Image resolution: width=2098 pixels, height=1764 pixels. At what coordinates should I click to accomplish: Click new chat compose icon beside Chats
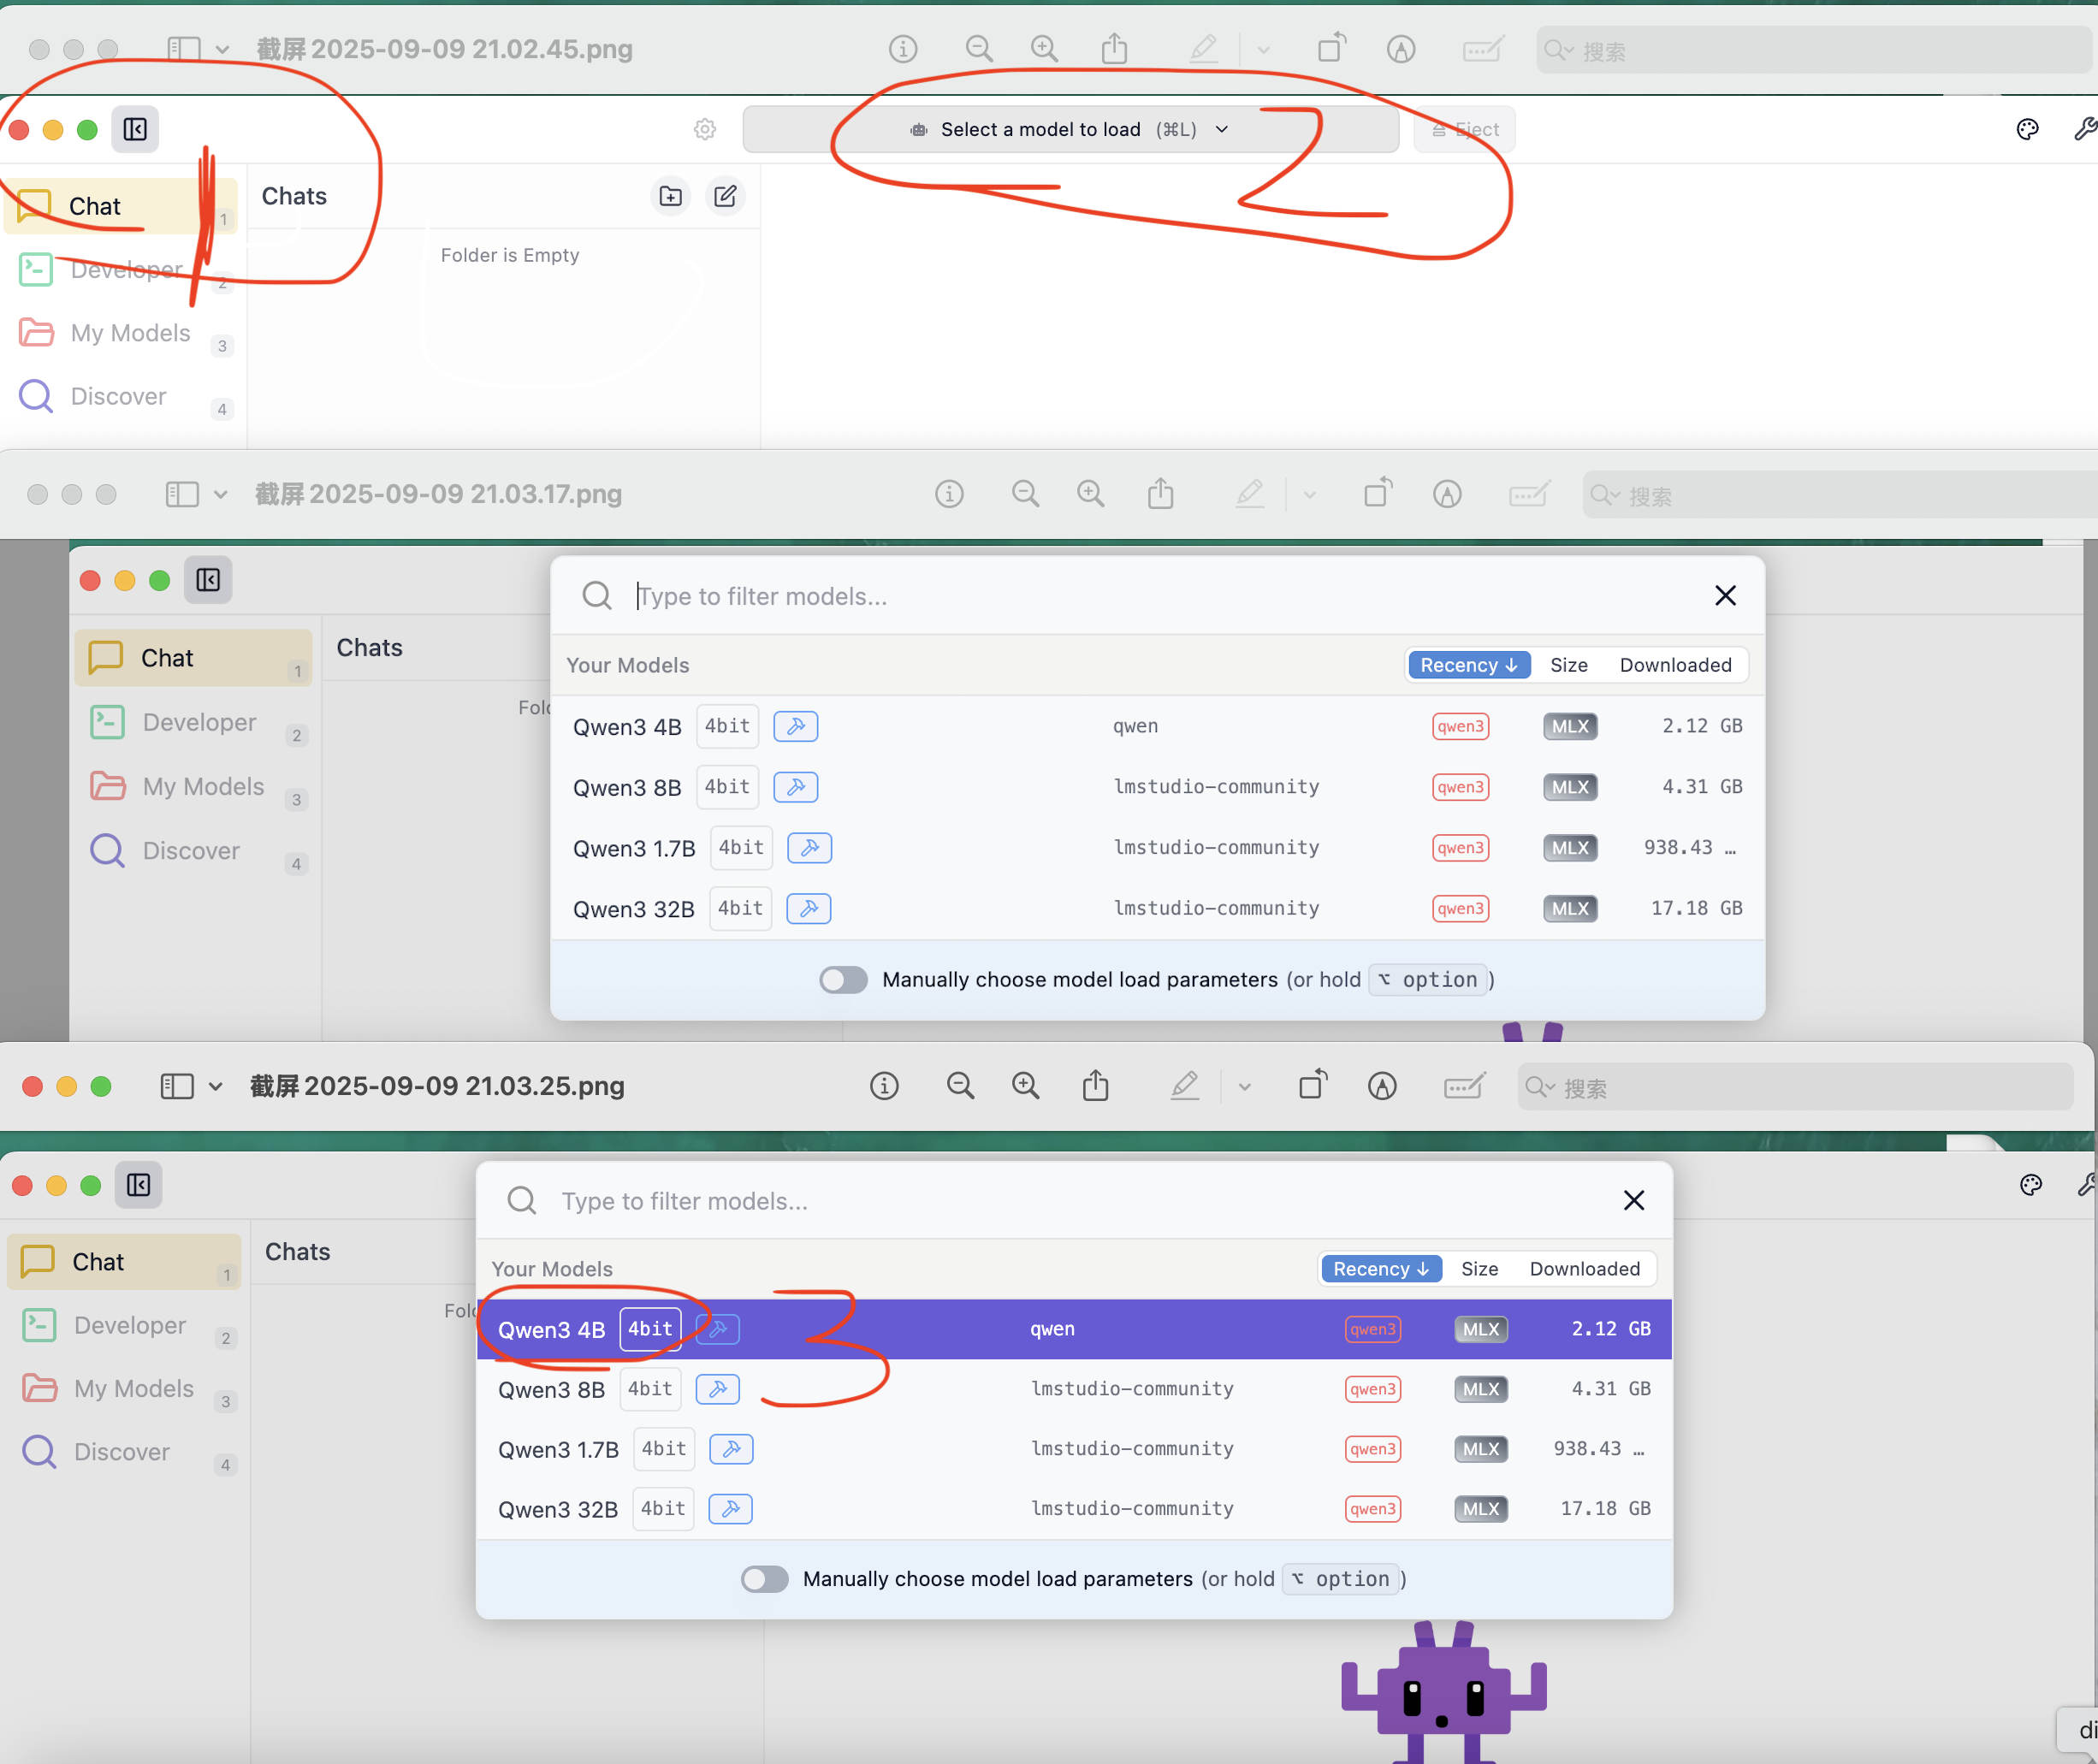[x=726, y=196]
